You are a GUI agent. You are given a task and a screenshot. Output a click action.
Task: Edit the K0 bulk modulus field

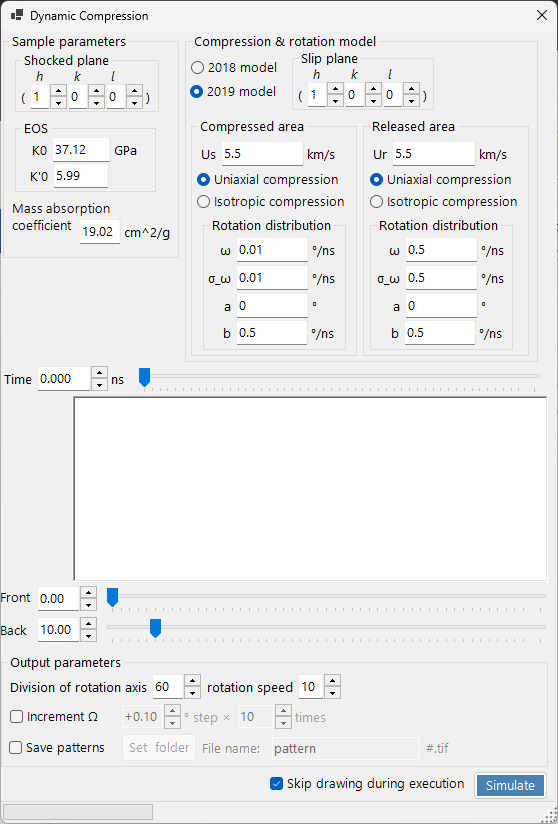pyautogui.click(x=81, y=150)
